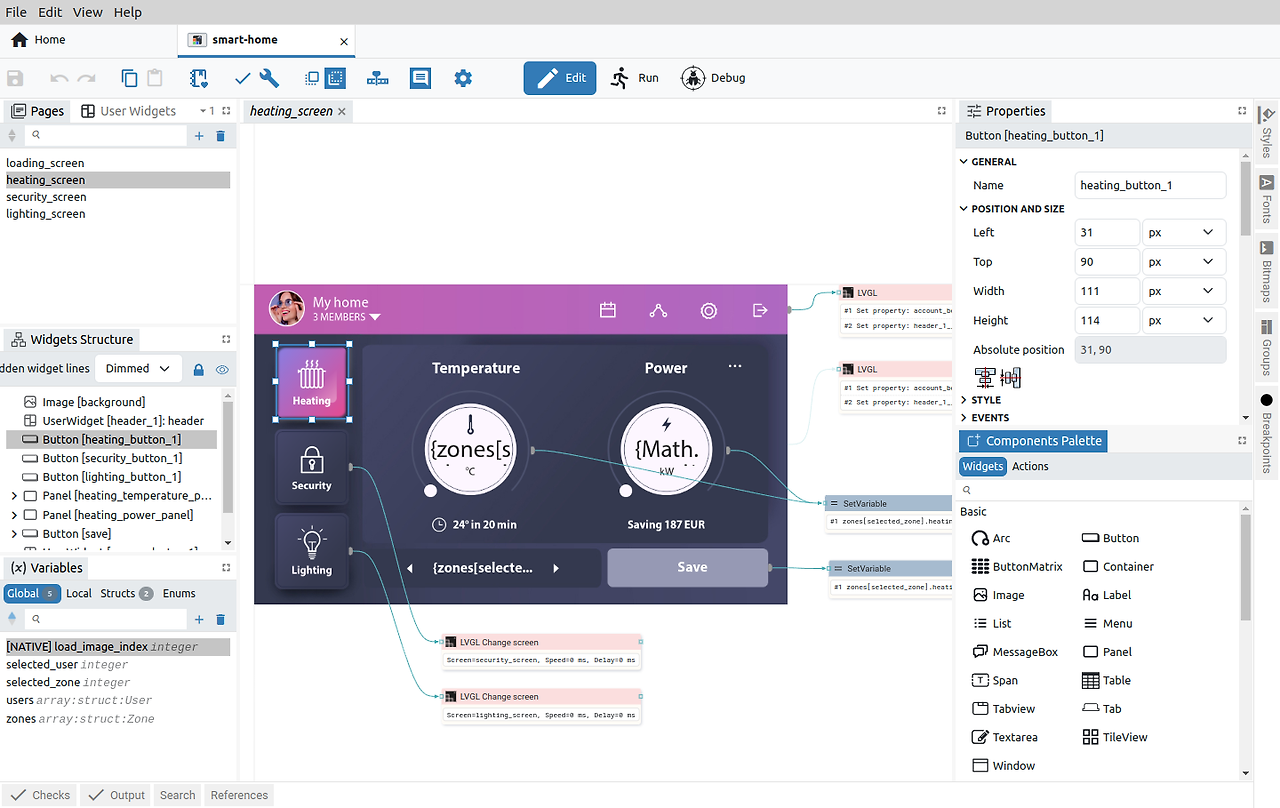
Task: Click the sitemap hierarchy toolbar icon
Action: (x=378, y=78)
